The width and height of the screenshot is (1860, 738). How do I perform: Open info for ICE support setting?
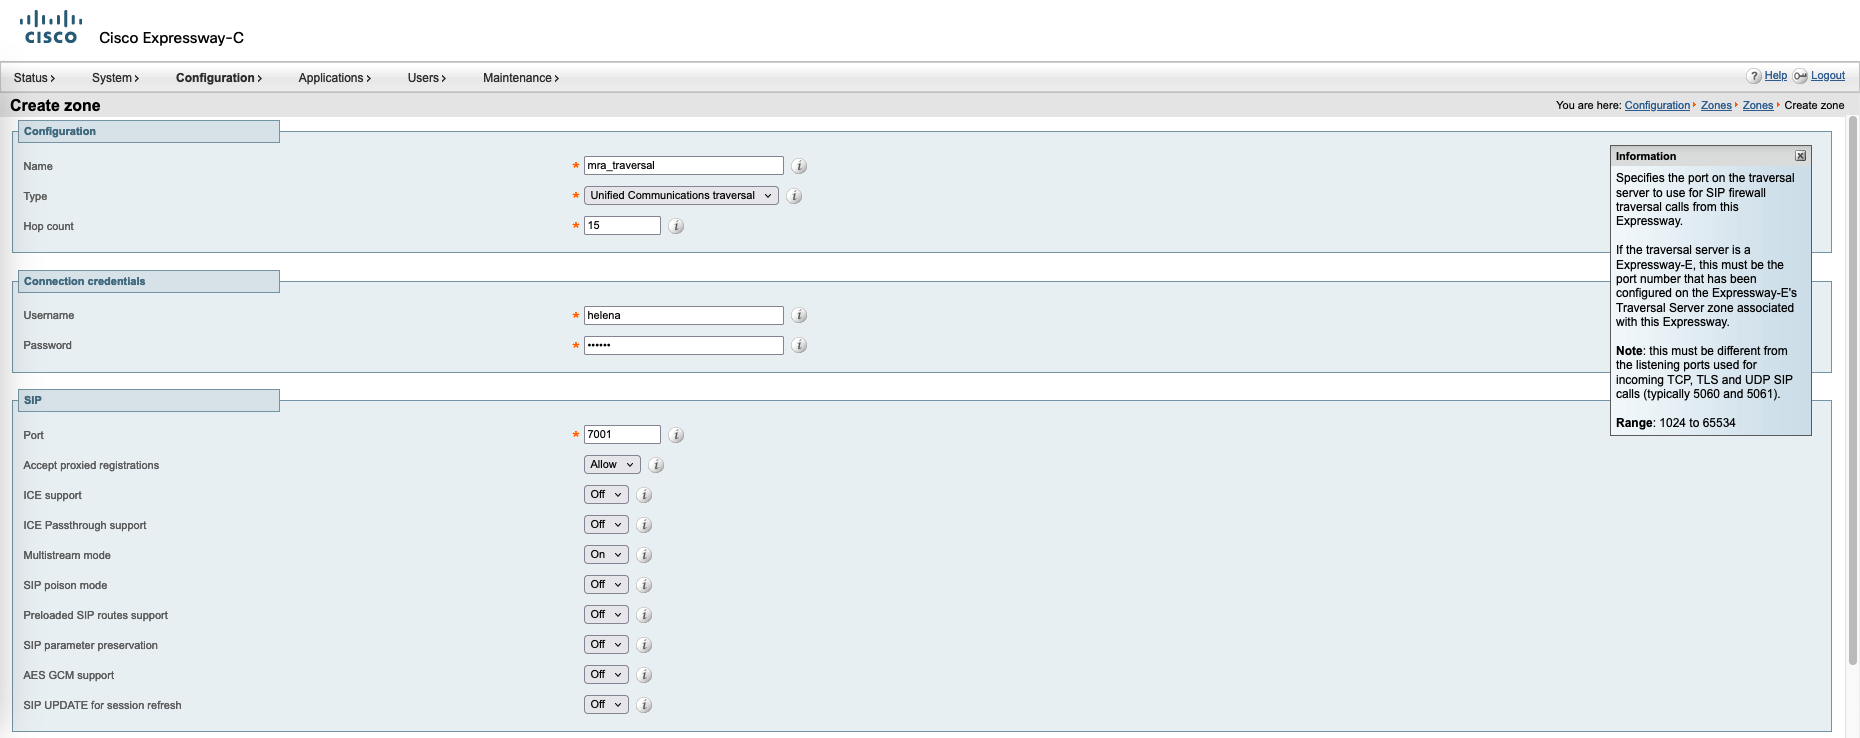click(644, 495)
